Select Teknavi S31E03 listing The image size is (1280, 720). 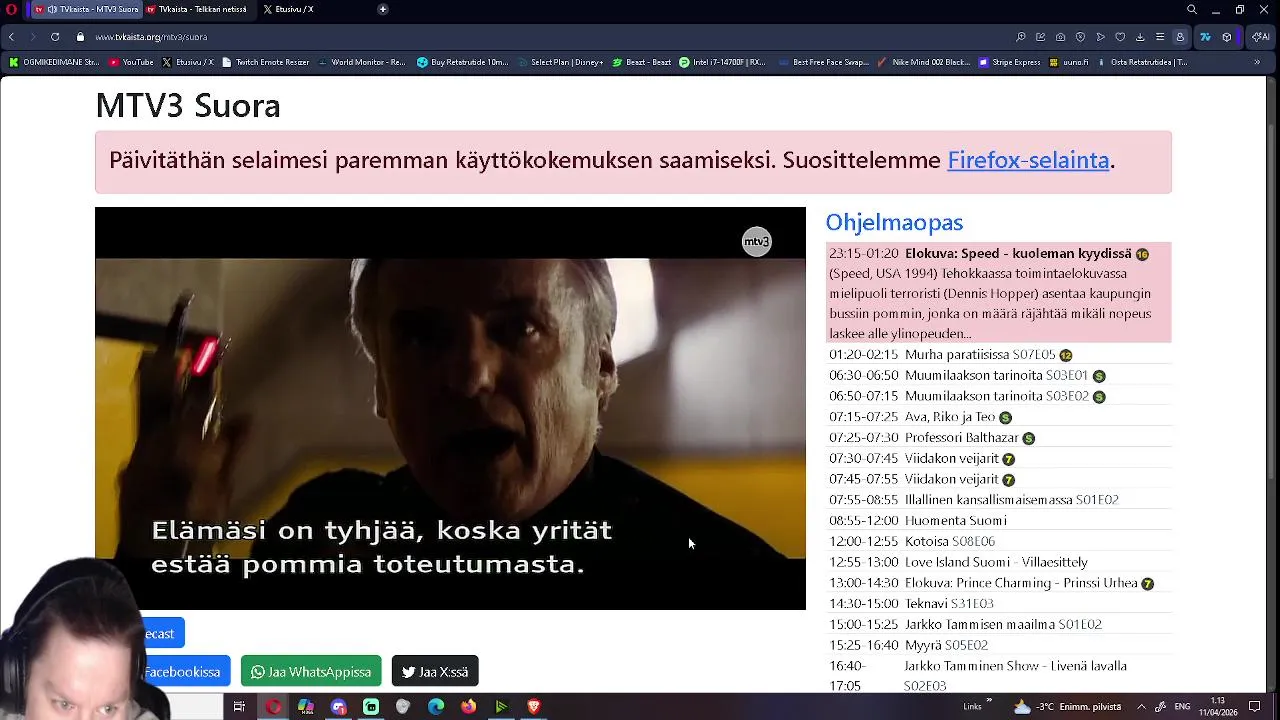(x=998, y=603)
